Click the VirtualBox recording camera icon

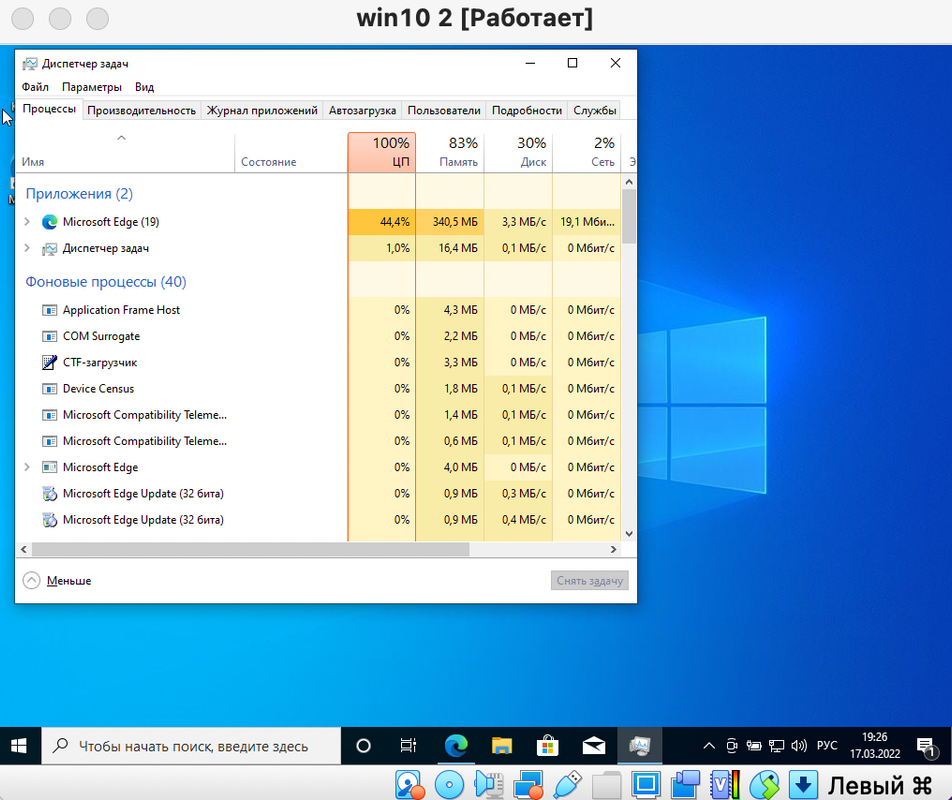685,785
